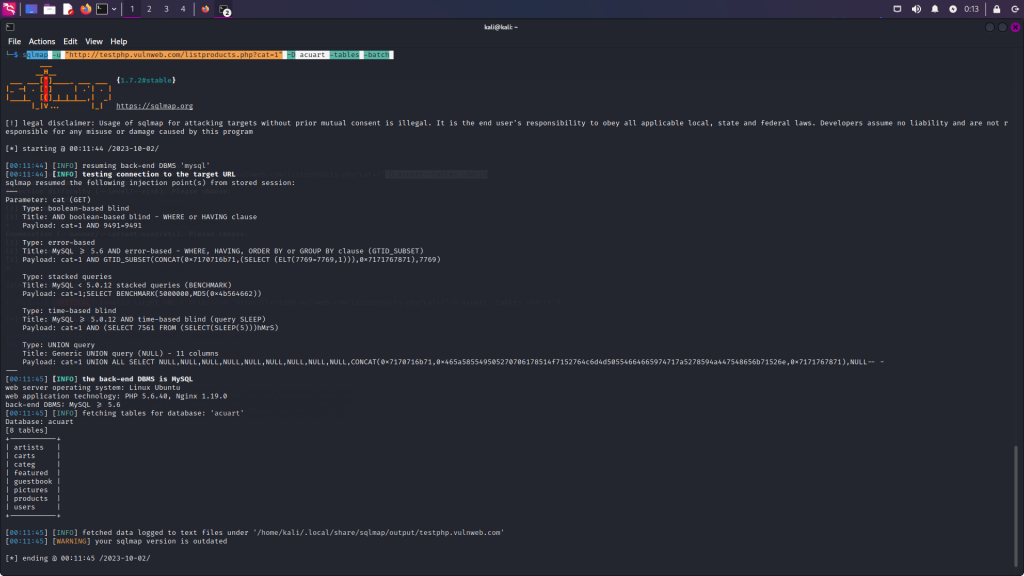This screenshot has height=576, width=1024.
Task: Close the terminal window
Action: click(x=1015, y=27)
